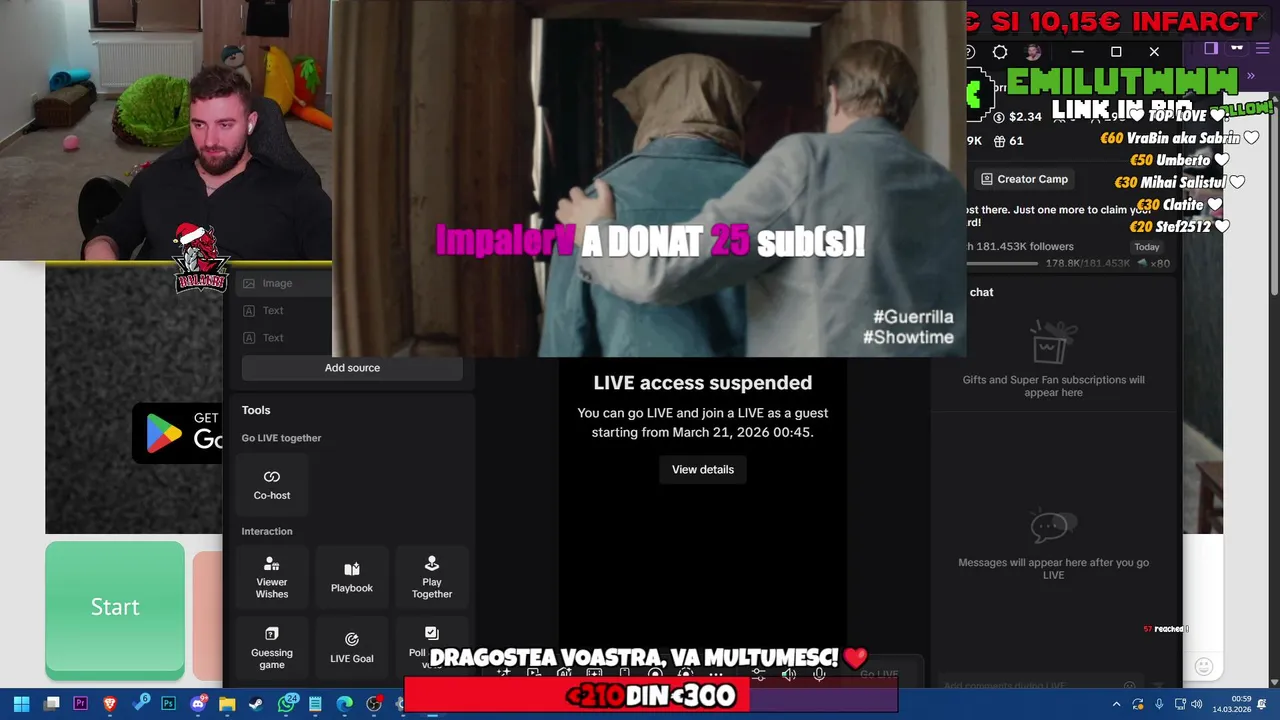This screenshot has height=720, width=1280.
Task: Open Microsoft Edge from taskbar
Action: coord(345,704)
